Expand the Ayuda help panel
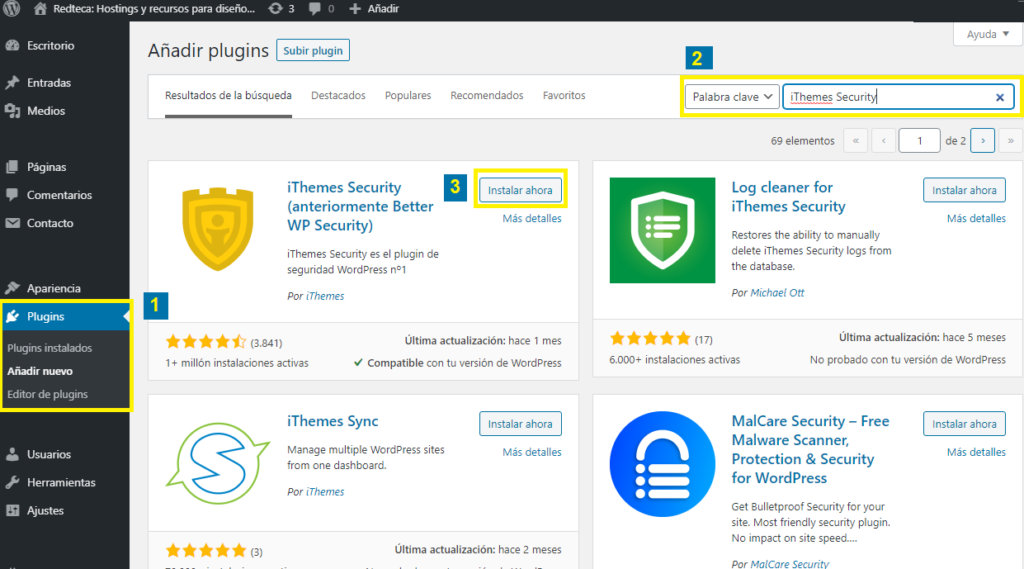 (987, 34)
